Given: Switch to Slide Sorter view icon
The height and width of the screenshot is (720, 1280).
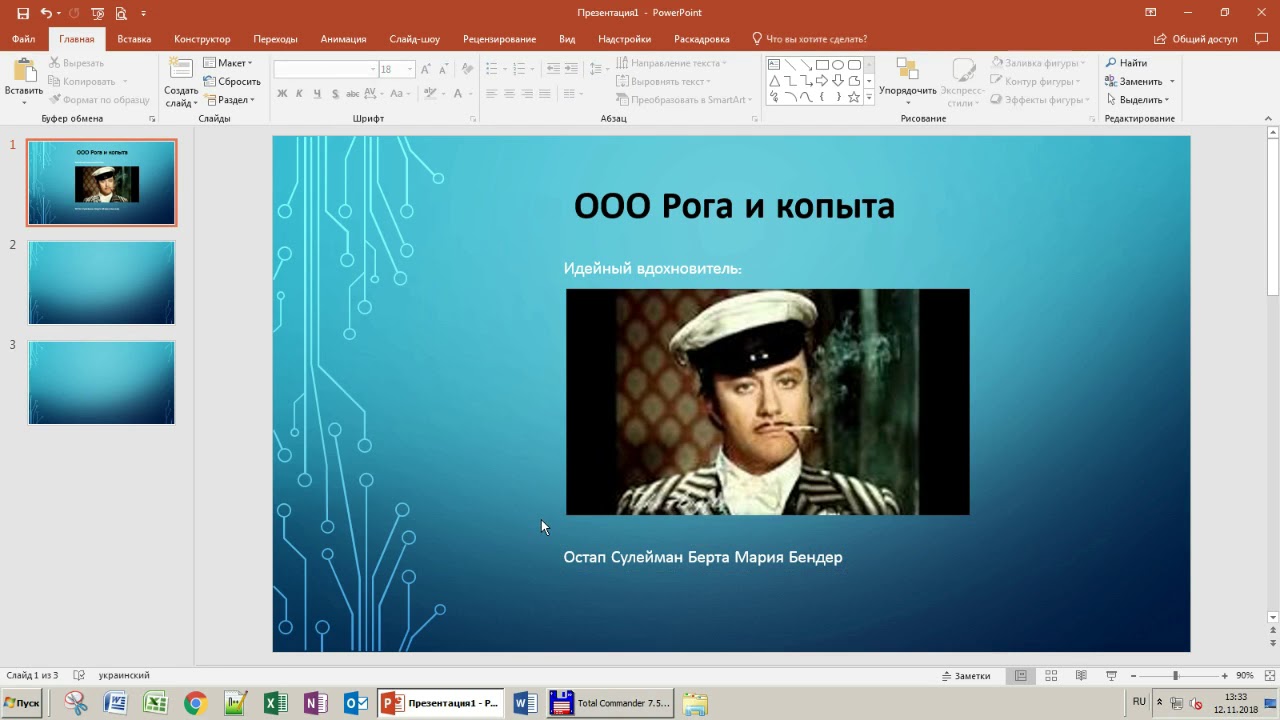Looking at the screenshot, I should 1051,676.
